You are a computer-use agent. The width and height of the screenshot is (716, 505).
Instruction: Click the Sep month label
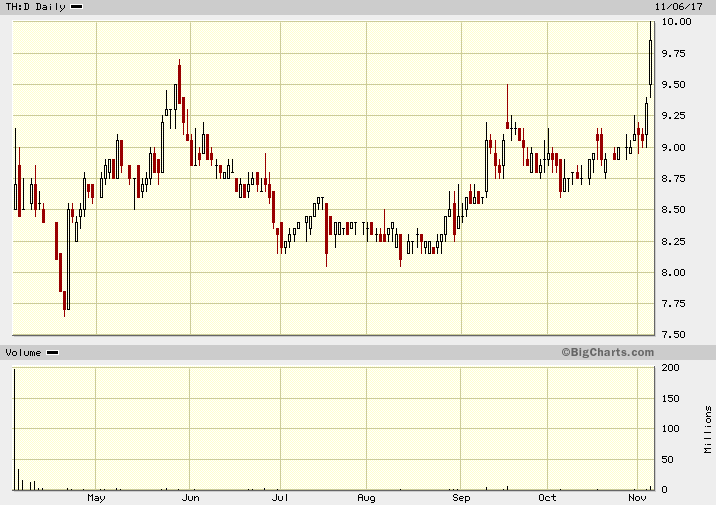tap(461, 498)
